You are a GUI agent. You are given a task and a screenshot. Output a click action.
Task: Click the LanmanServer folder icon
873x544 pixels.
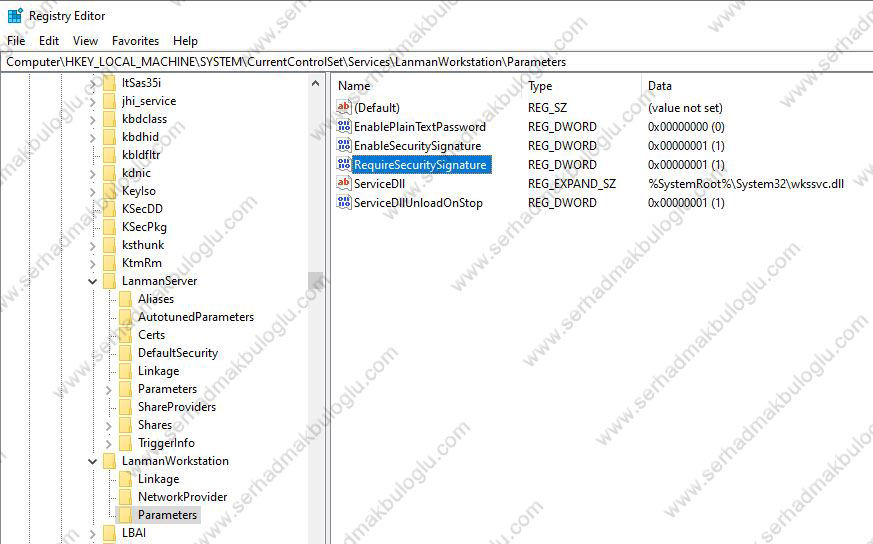click(109, 281)
